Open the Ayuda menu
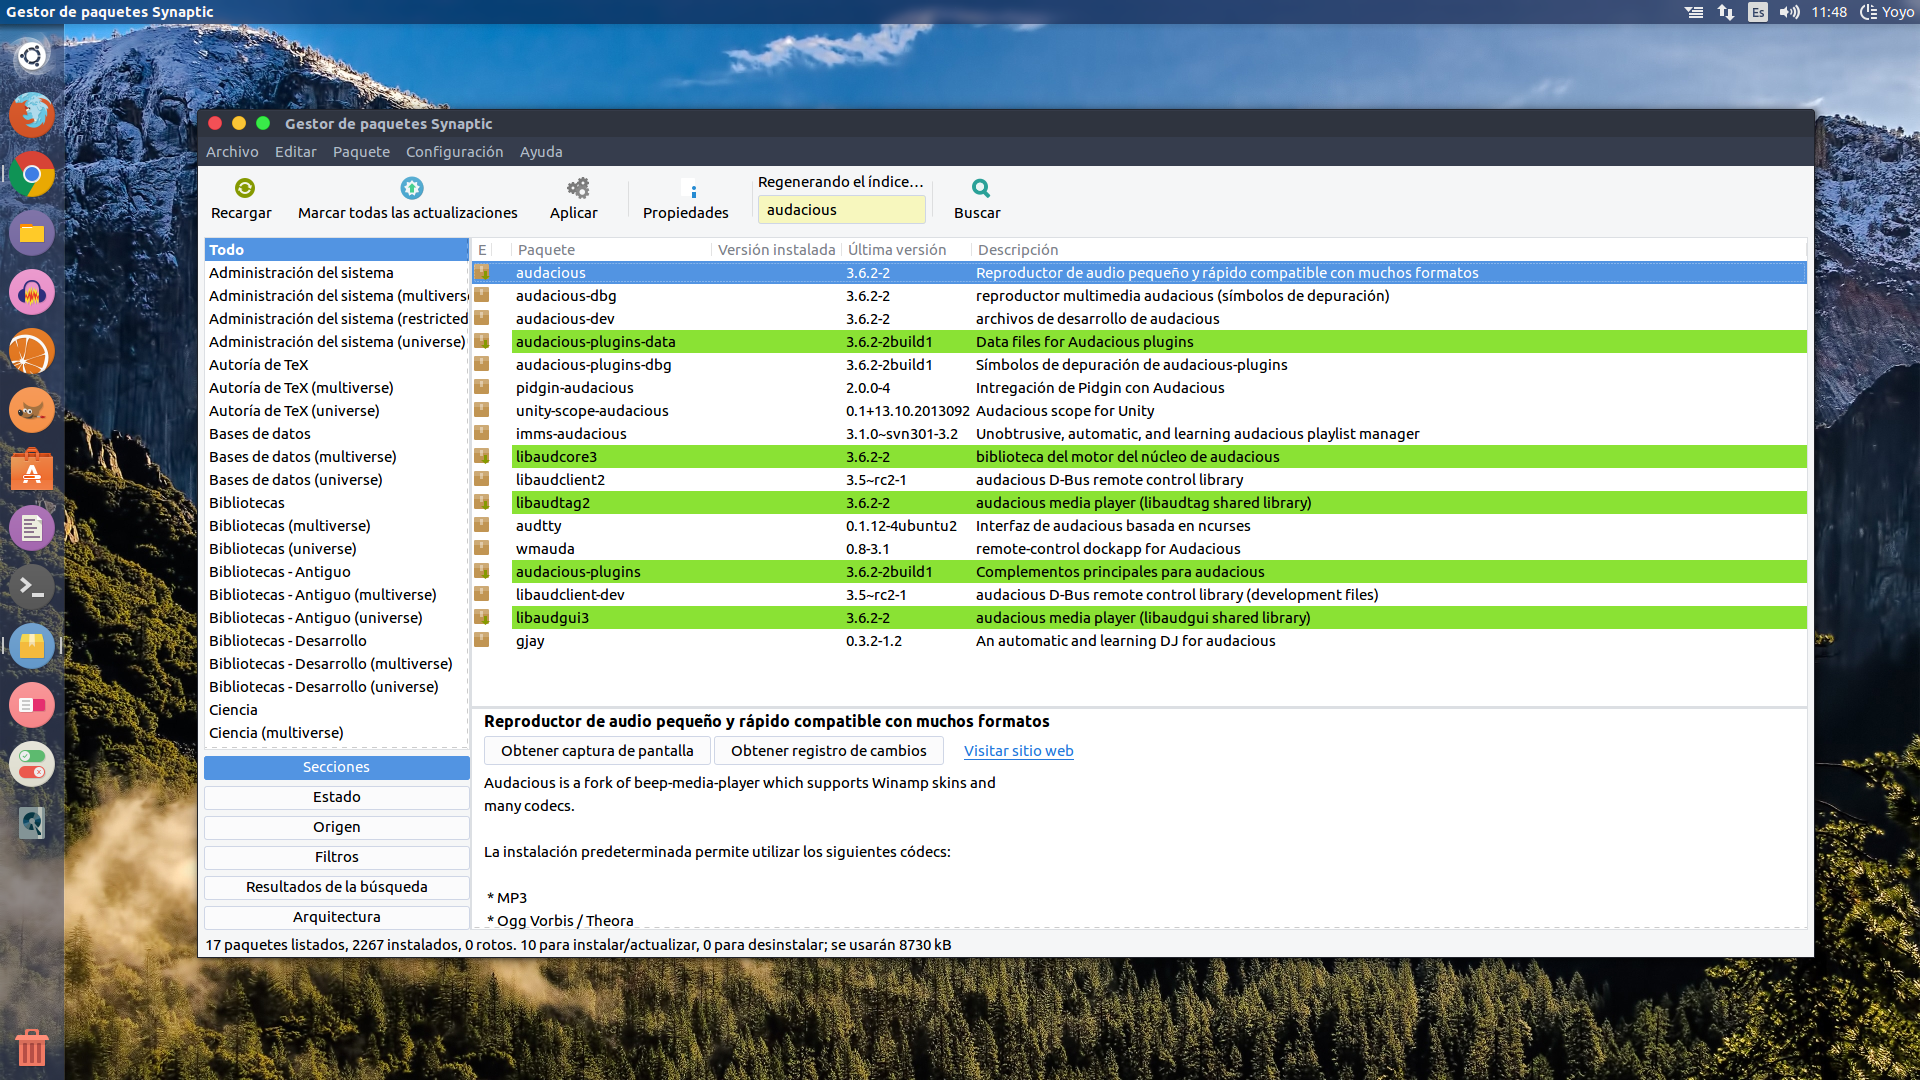This screenshot has width=1920, height=1080. coord(541,152)
